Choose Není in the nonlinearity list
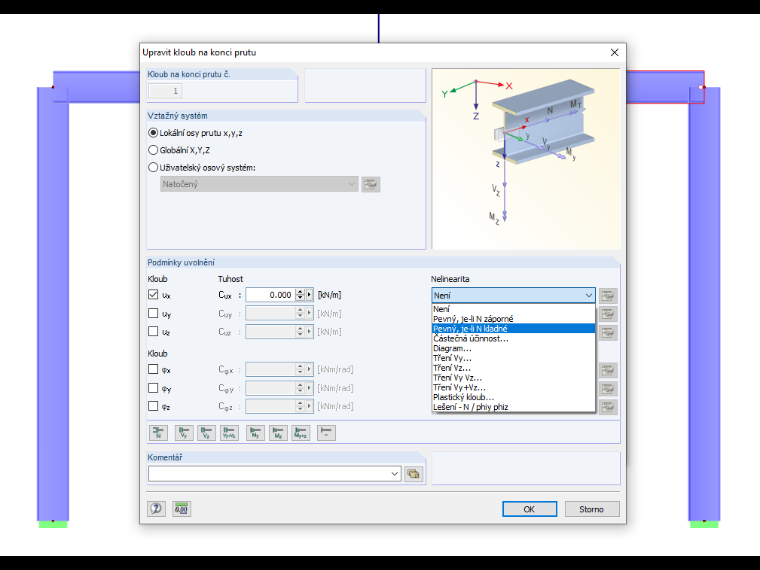 (513, 309)
